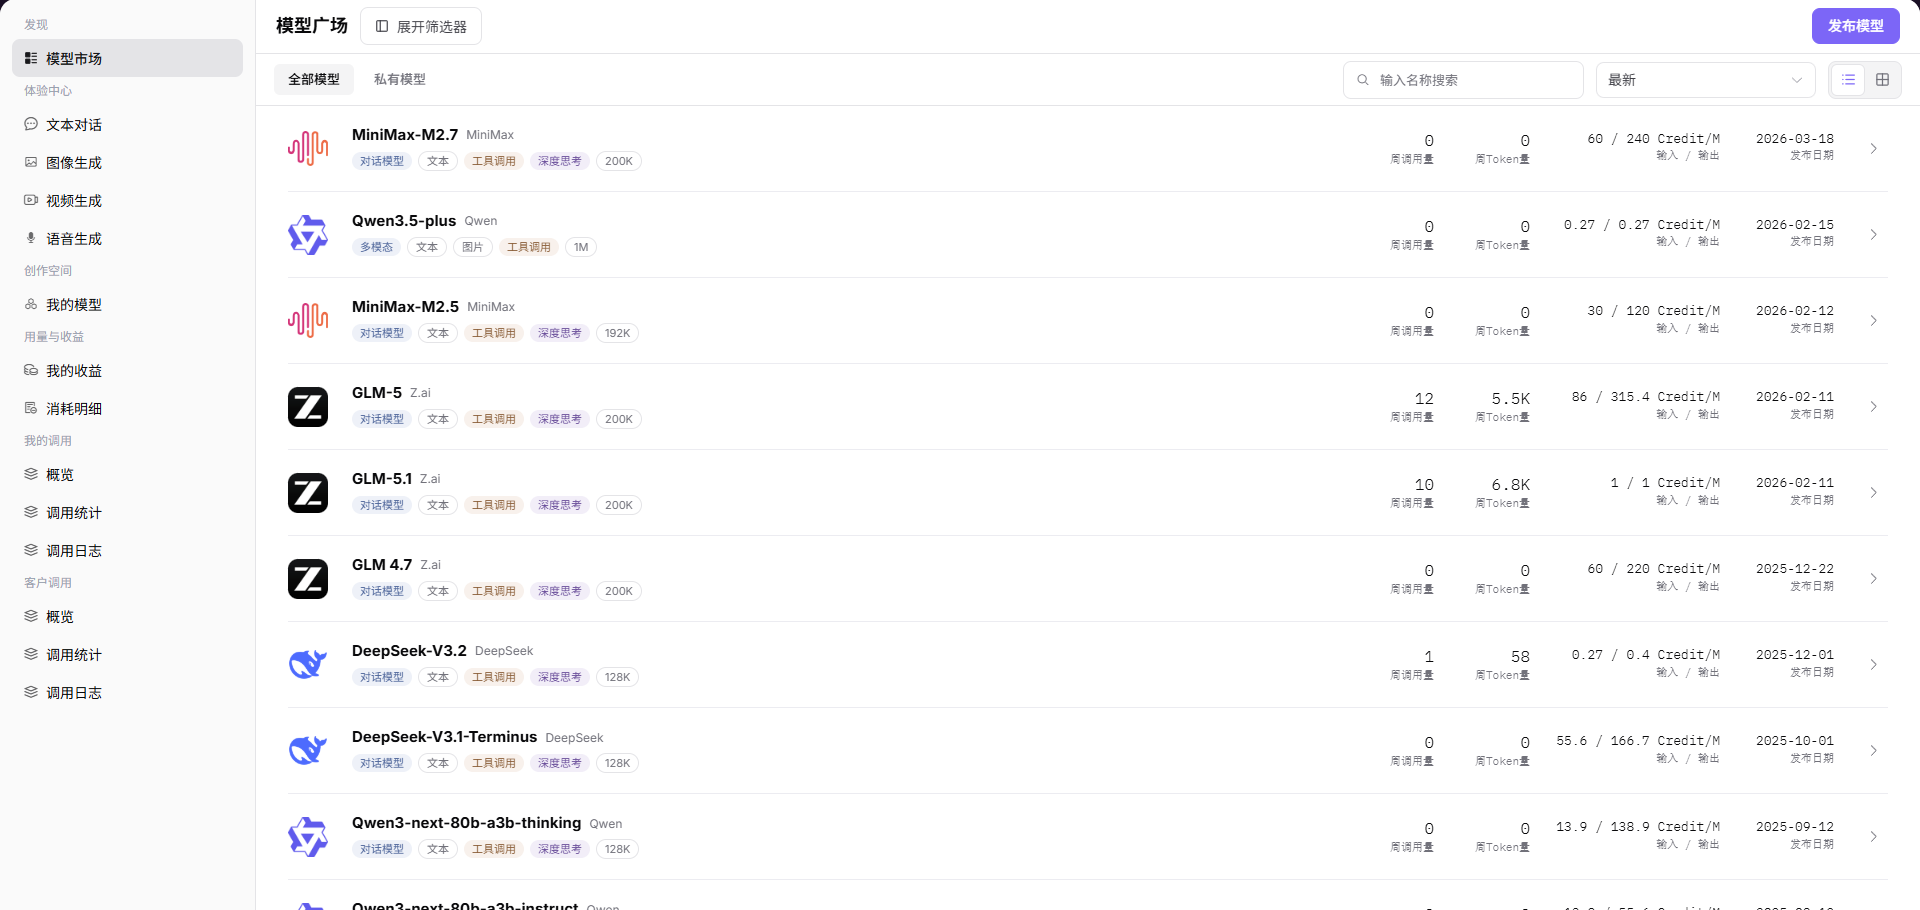
Task: Expand the Qwen3.5-plus row chevron
Action: pos(1873,234)
